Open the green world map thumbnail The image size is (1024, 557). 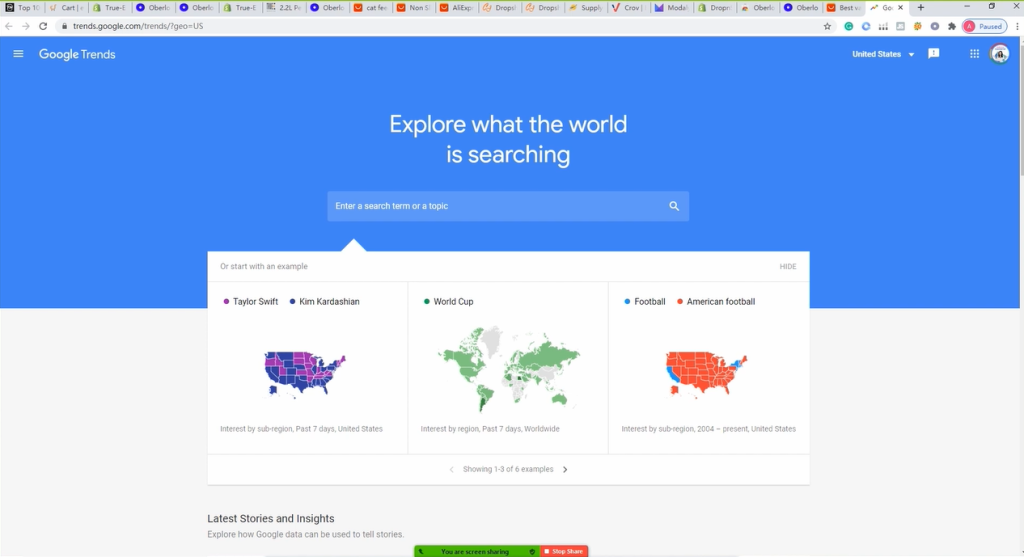click(x=508, y=369)
